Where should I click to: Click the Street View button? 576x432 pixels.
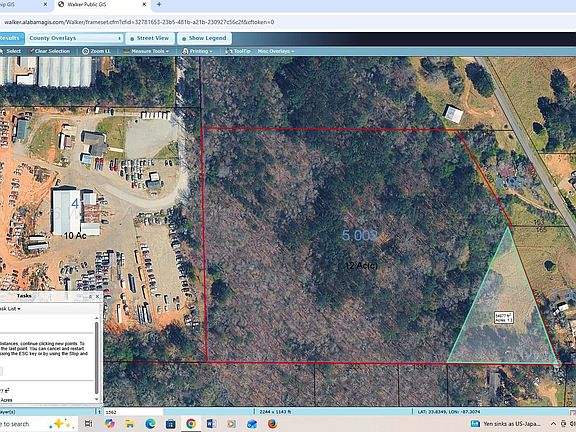pos(150,38)
